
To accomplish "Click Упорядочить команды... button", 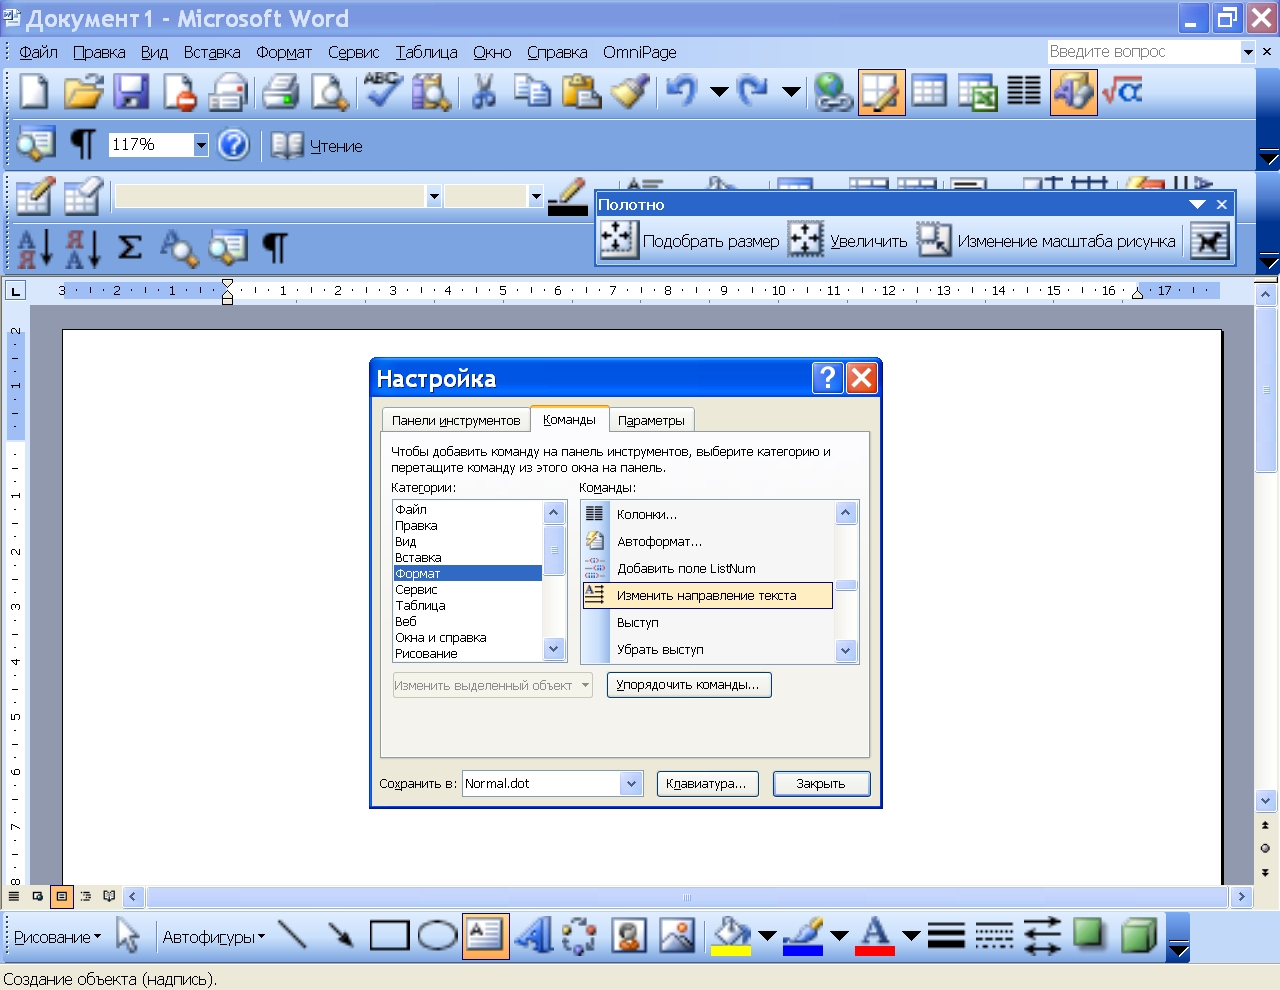I will pos(689,685).
